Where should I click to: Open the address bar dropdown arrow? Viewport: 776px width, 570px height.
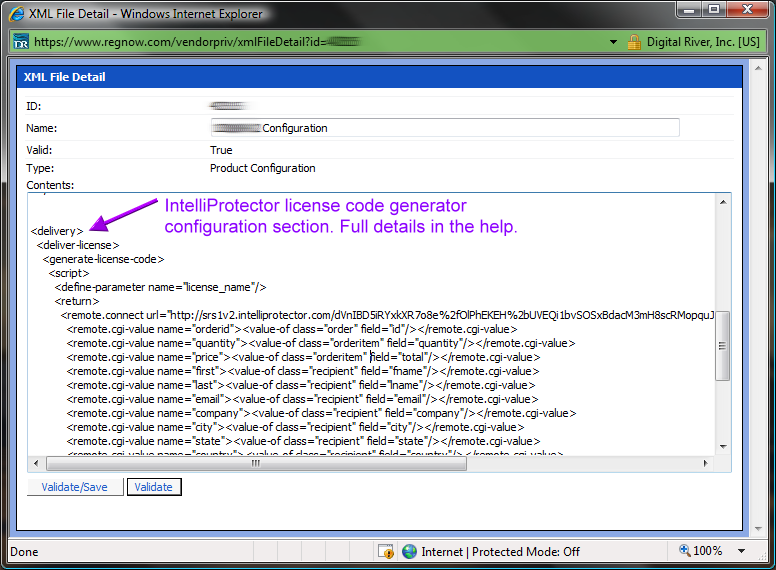coord(613,42)
